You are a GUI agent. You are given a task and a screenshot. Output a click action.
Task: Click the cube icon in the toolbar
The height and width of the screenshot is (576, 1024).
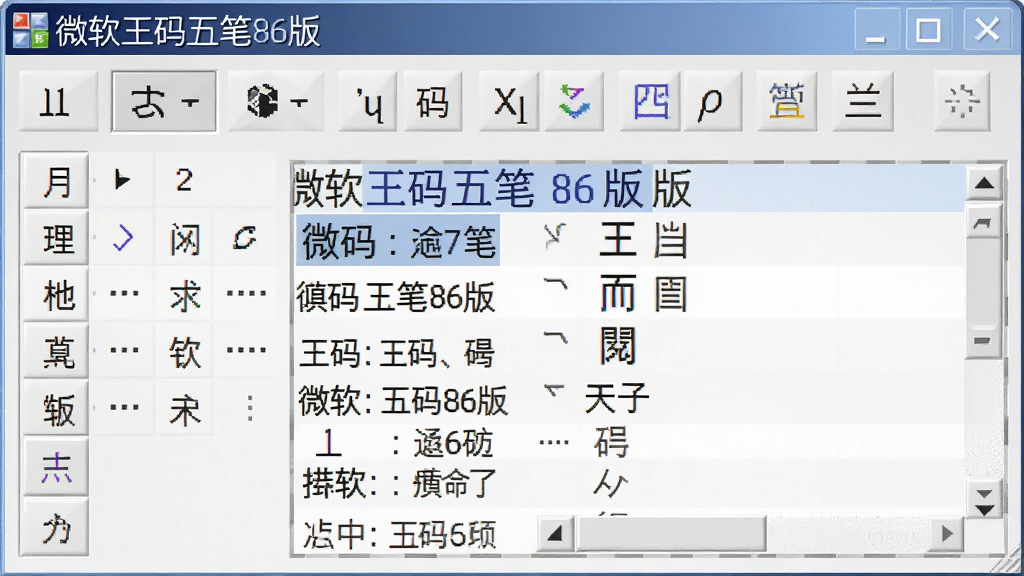(263, 102)
